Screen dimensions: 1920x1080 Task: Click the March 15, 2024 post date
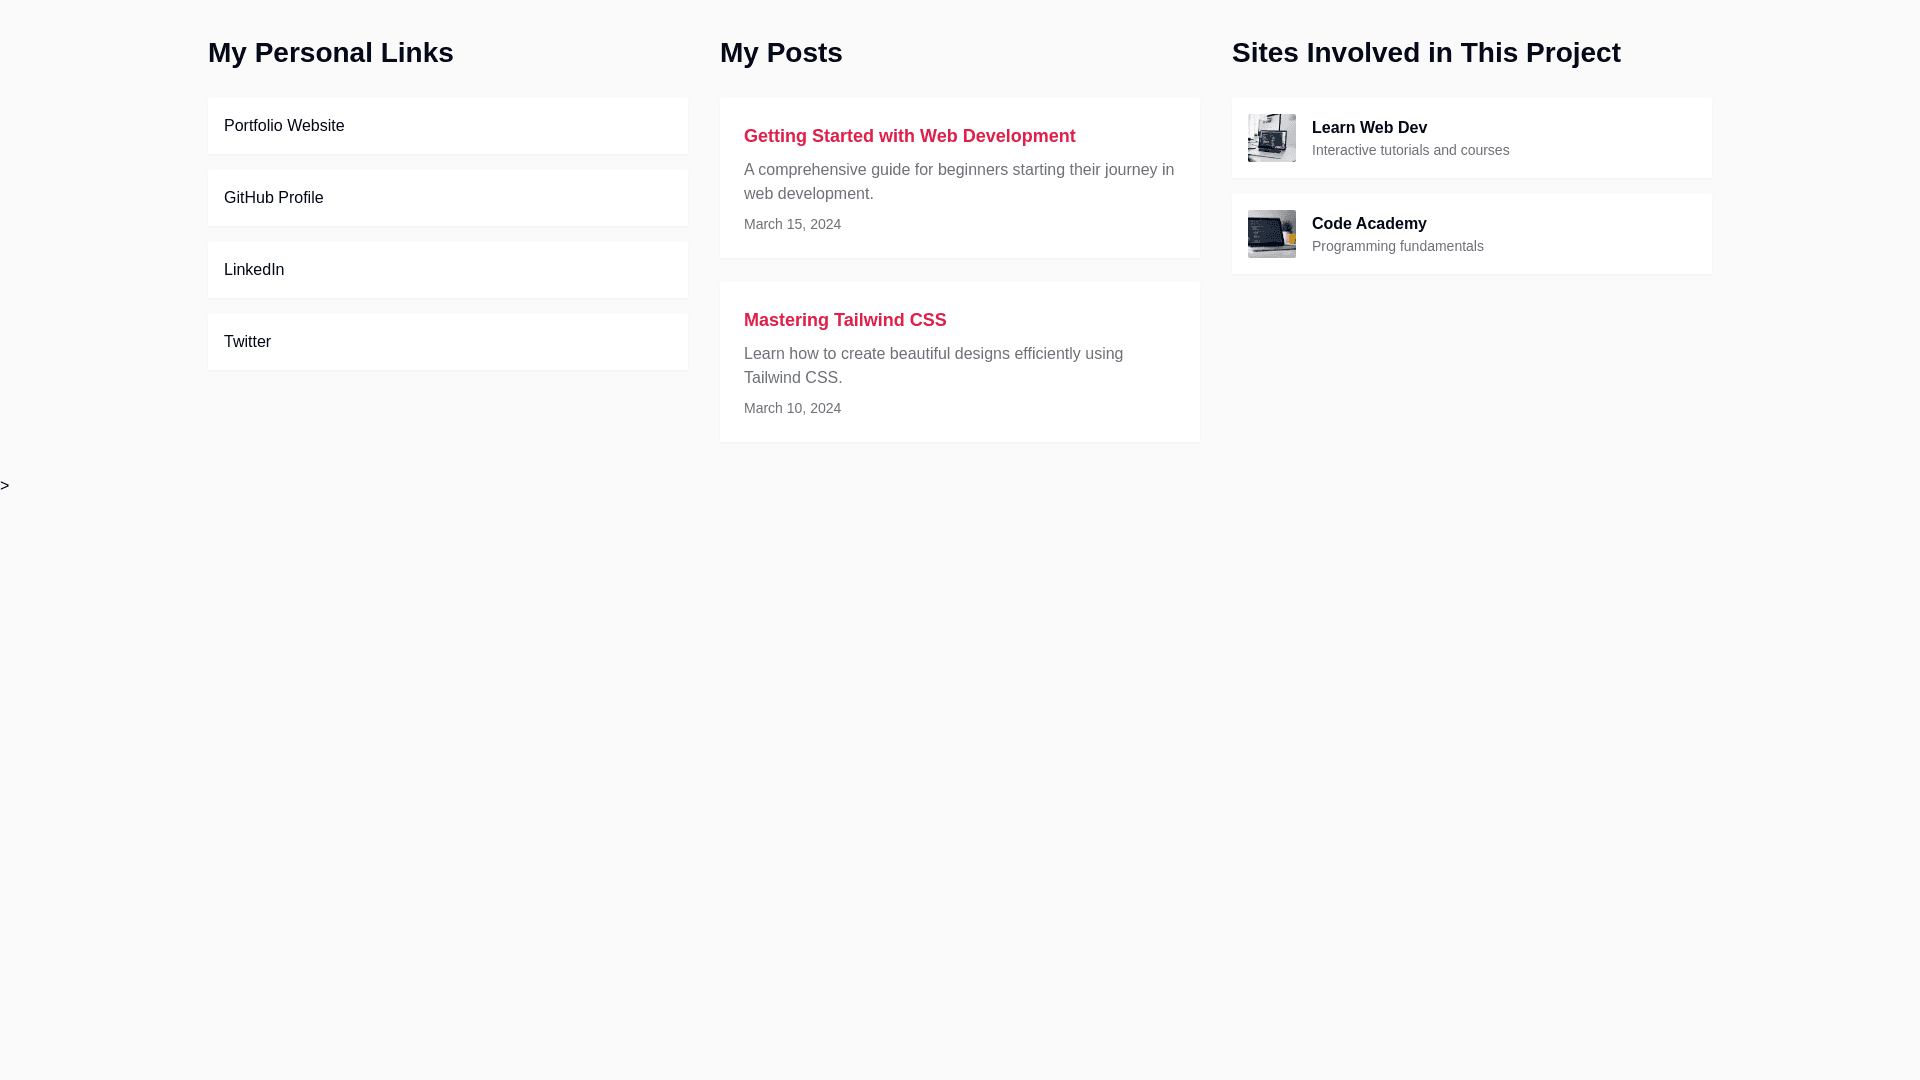pos(792,224)
